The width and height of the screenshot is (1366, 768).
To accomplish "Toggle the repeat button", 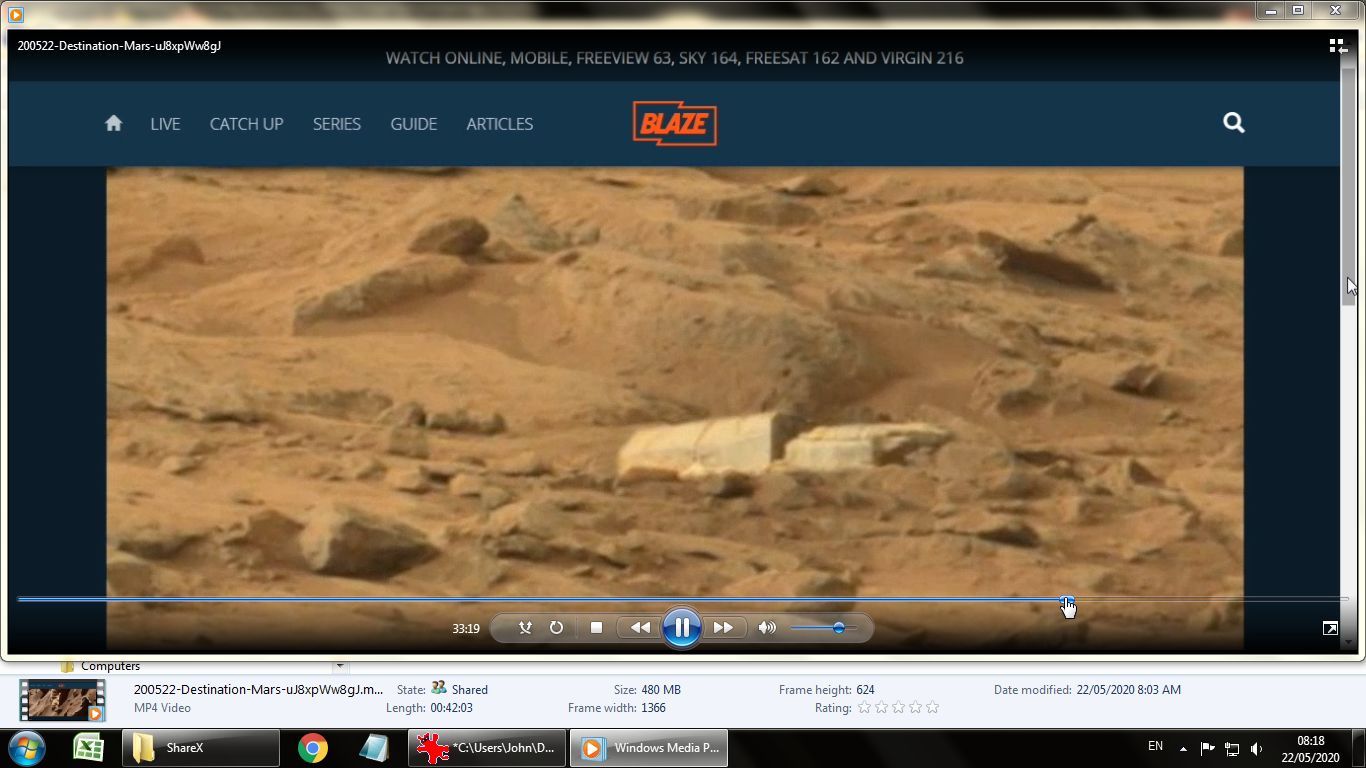I will pos(556,628).
